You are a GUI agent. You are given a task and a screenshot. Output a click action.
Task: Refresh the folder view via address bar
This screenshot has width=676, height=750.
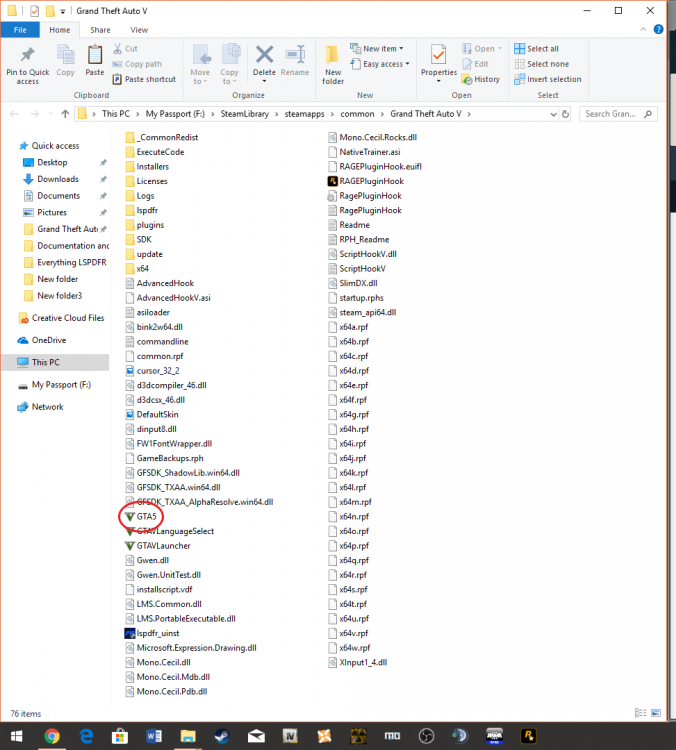coord(565,114)
